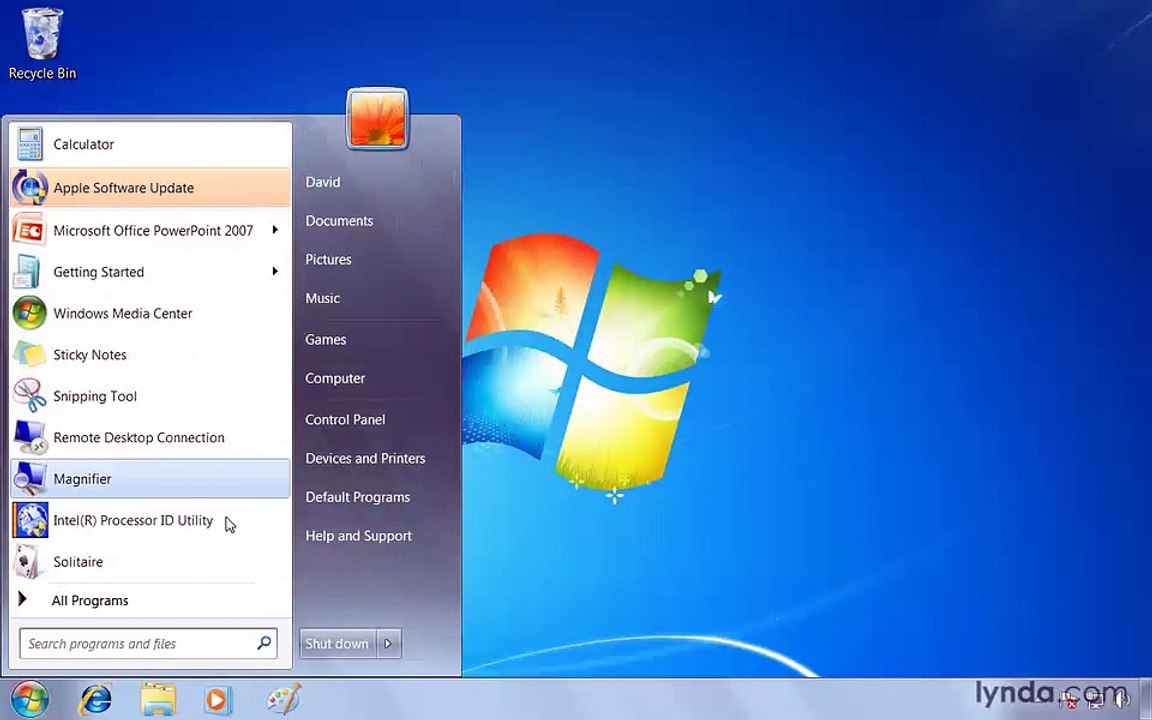
Task: Click the user account picture thumbnail
Action: (378, 119)
